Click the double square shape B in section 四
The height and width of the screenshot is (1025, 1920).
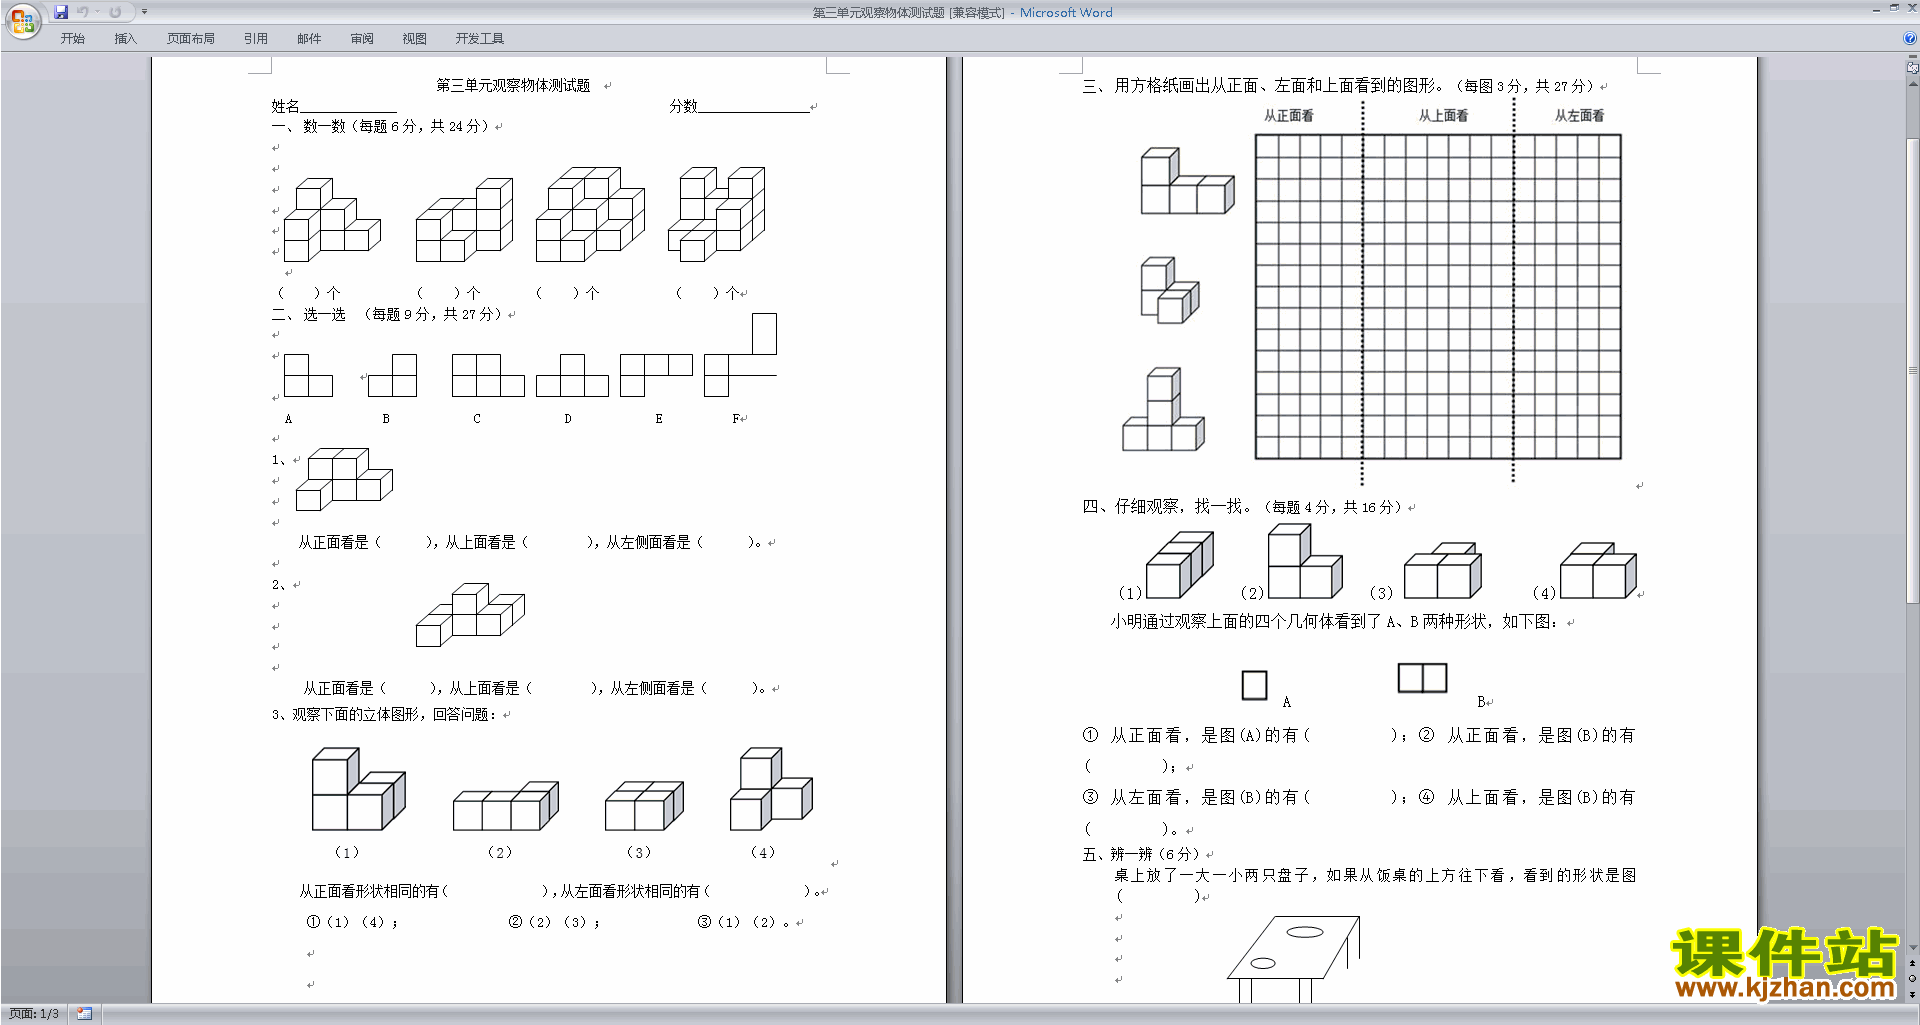1422,678
